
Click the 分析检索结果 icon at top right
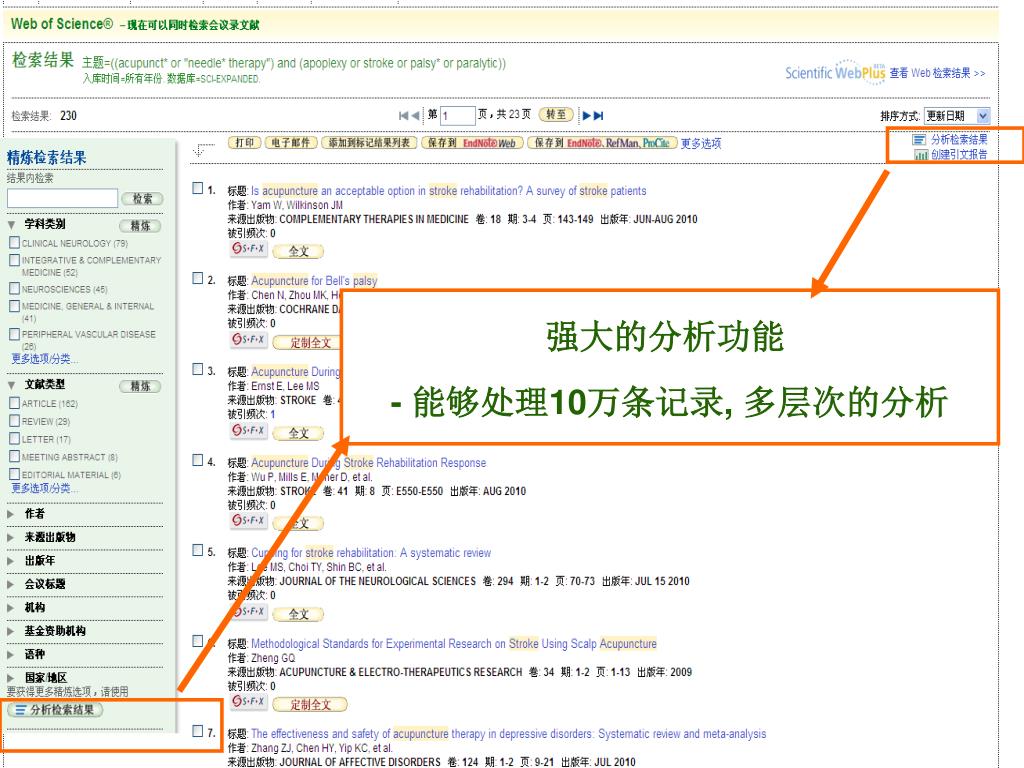click(919, 140)
